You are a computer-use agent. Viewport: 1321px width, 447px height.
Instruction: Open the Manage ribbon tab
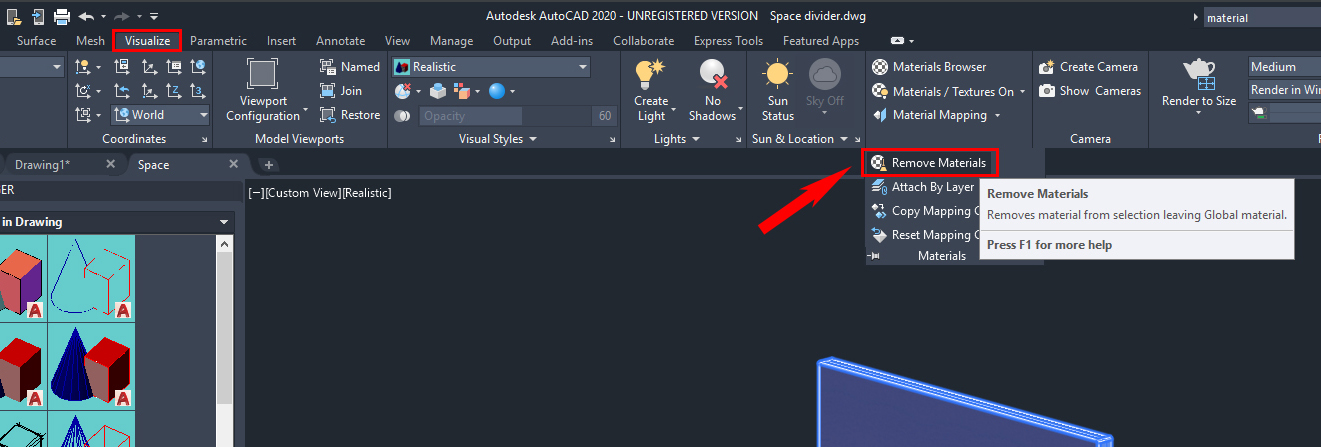coord(451,41)
